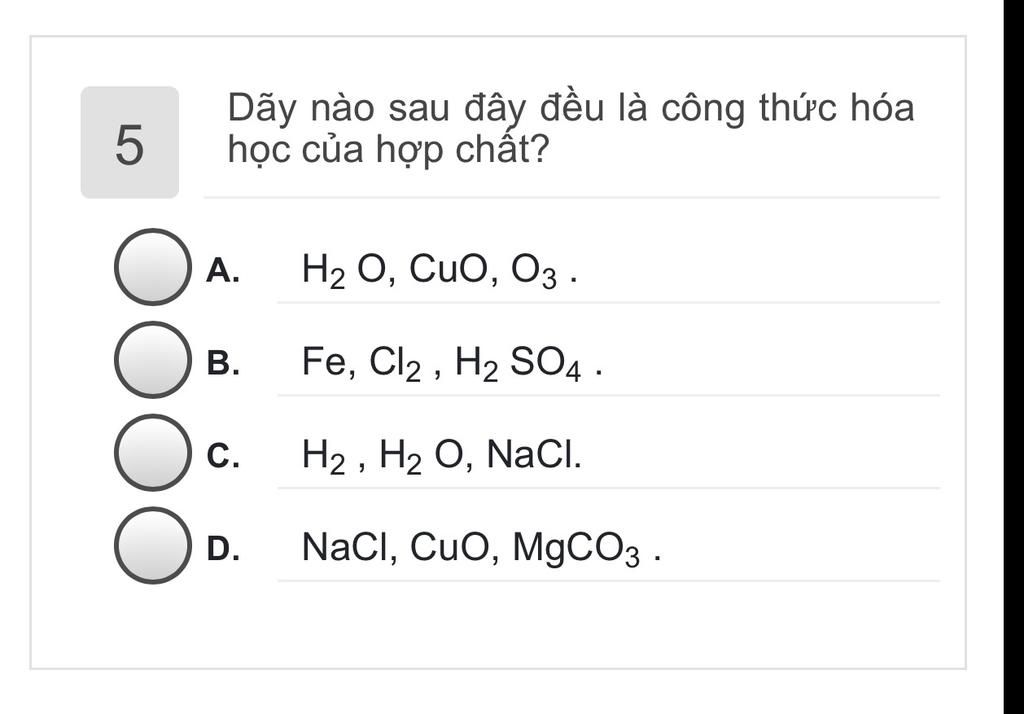
Task: Click answer text 'NaCl, CuO, MgCO3'
Action: pyautogui.click(x=480, y=549)
